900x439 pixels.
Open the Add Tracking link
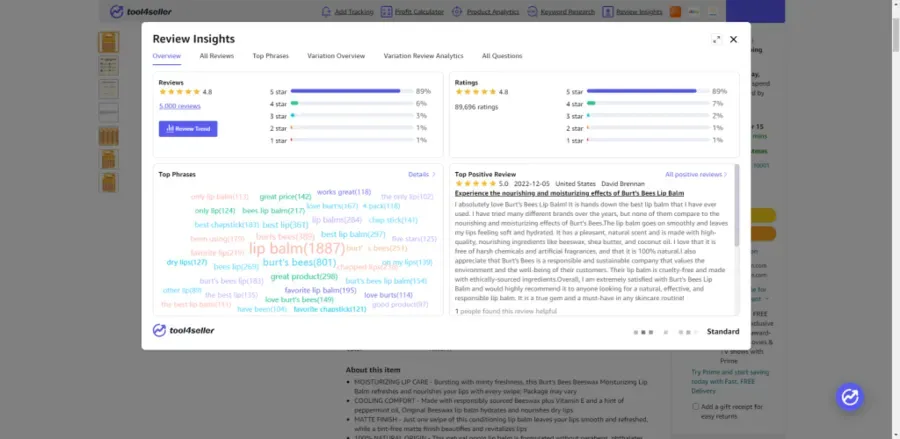(x=354, y=11)
